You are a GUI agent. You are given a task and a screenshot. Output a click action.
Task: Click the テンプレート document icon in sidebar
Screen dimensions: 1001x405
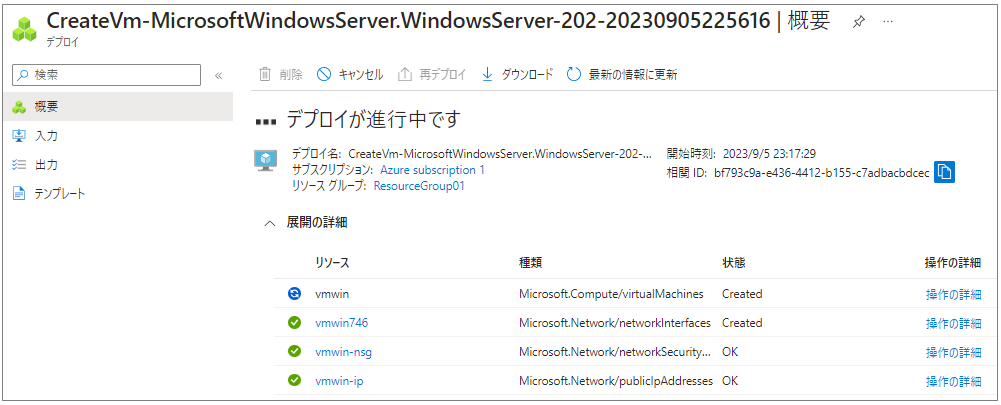[19, 194]
